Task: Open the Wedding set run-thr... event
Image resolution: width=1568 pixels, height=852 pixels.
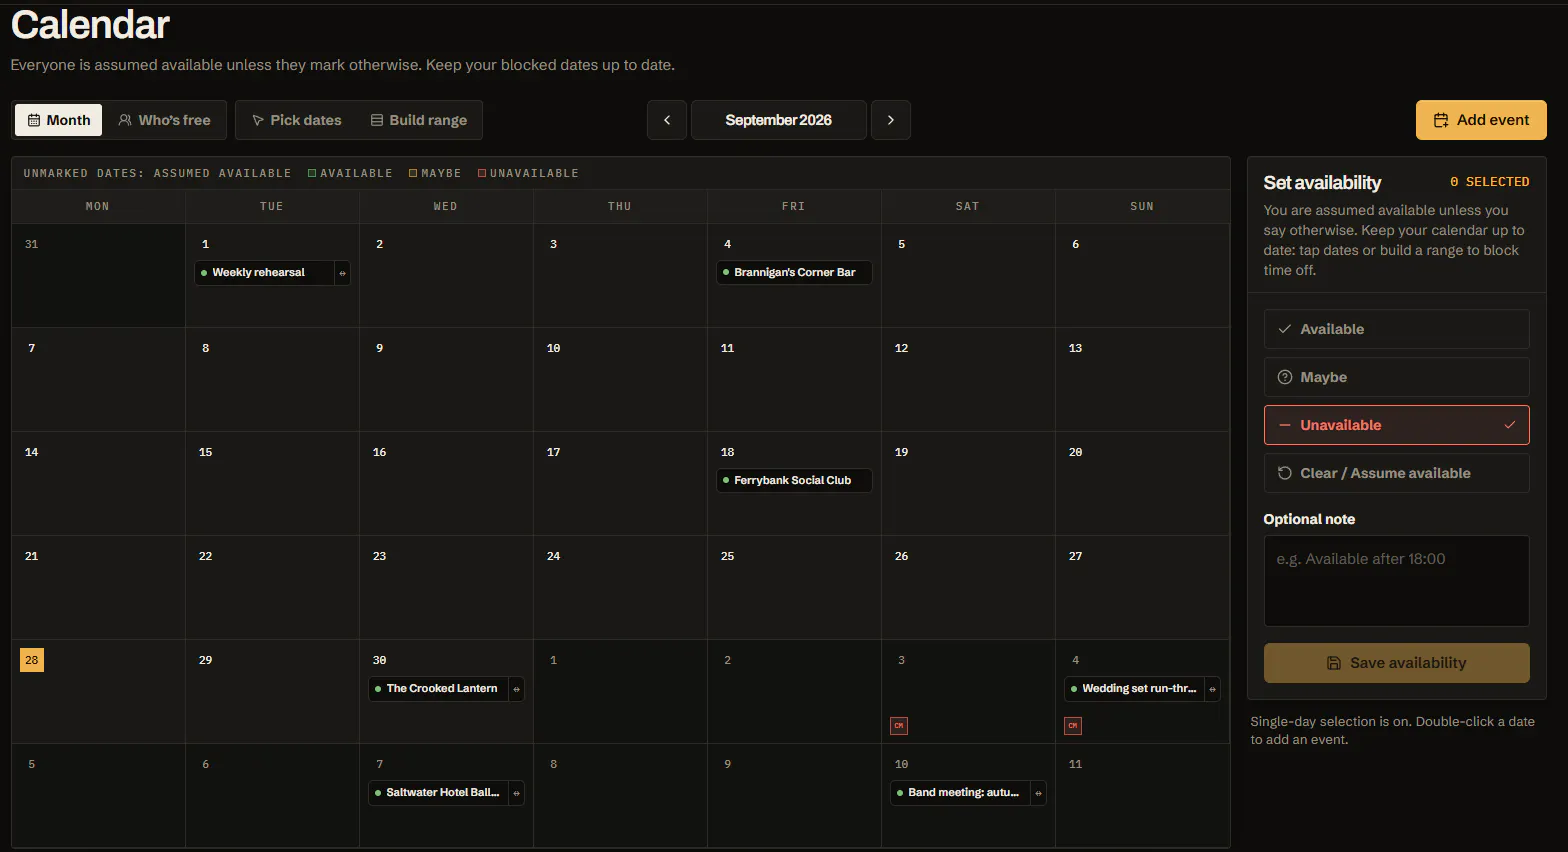Action: pos(1134,689)
